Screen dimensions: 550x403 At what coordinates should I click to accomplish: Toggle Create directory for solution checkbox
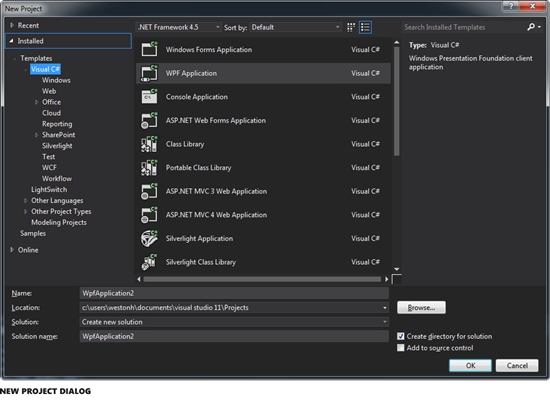coord(401,336)
